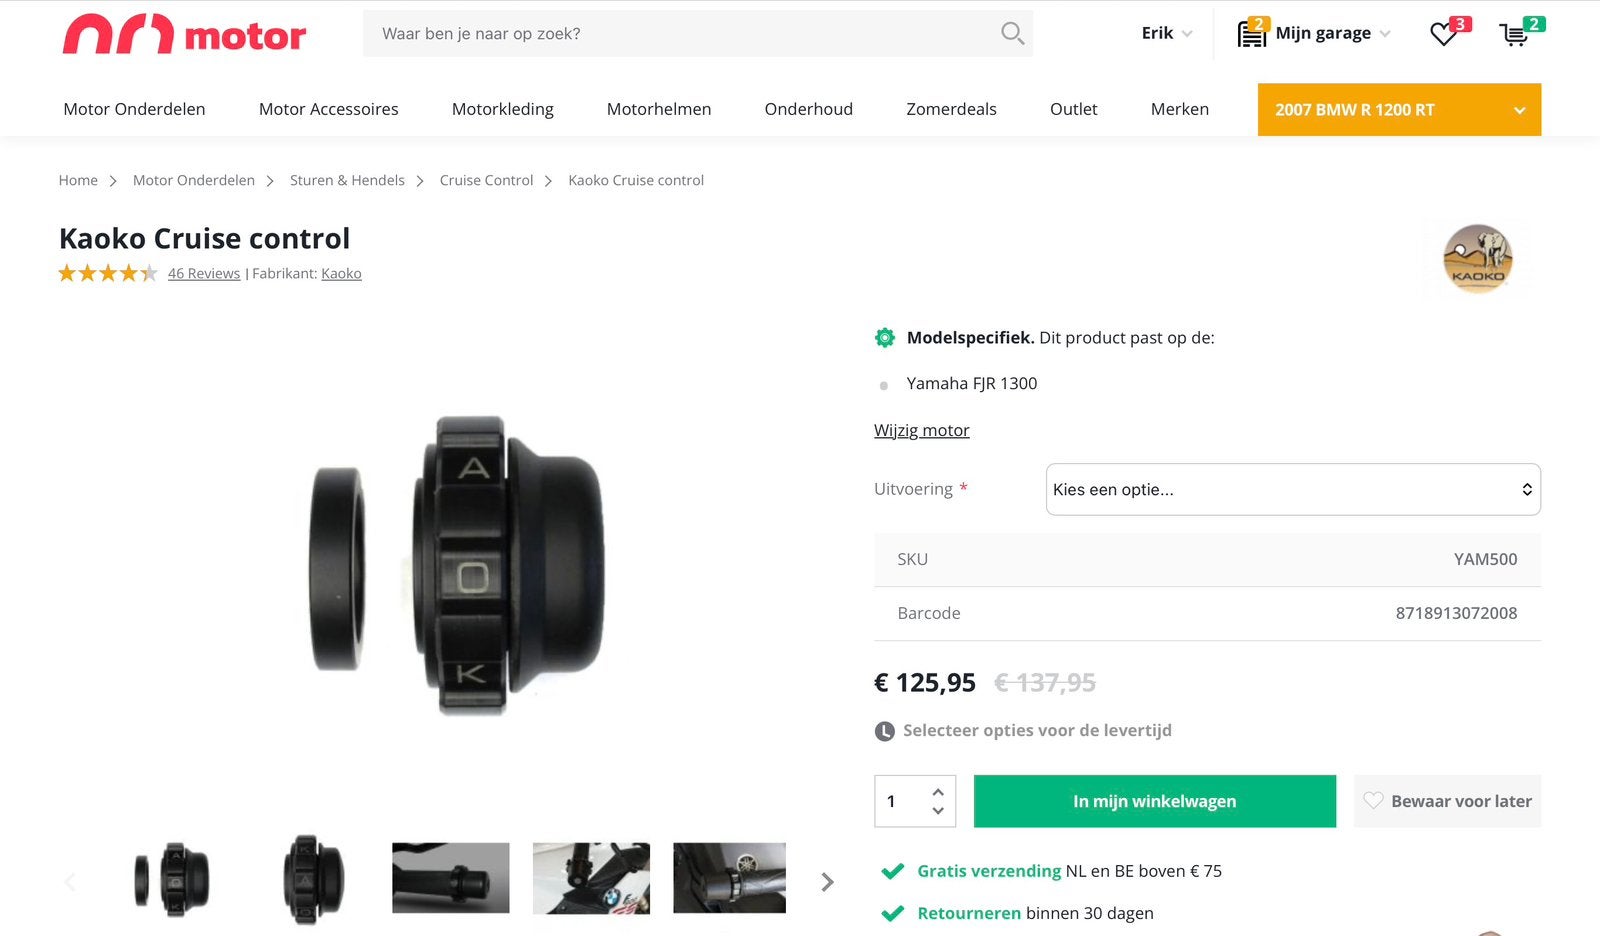
Task: Click the main product image
Action: click(457, 565)
